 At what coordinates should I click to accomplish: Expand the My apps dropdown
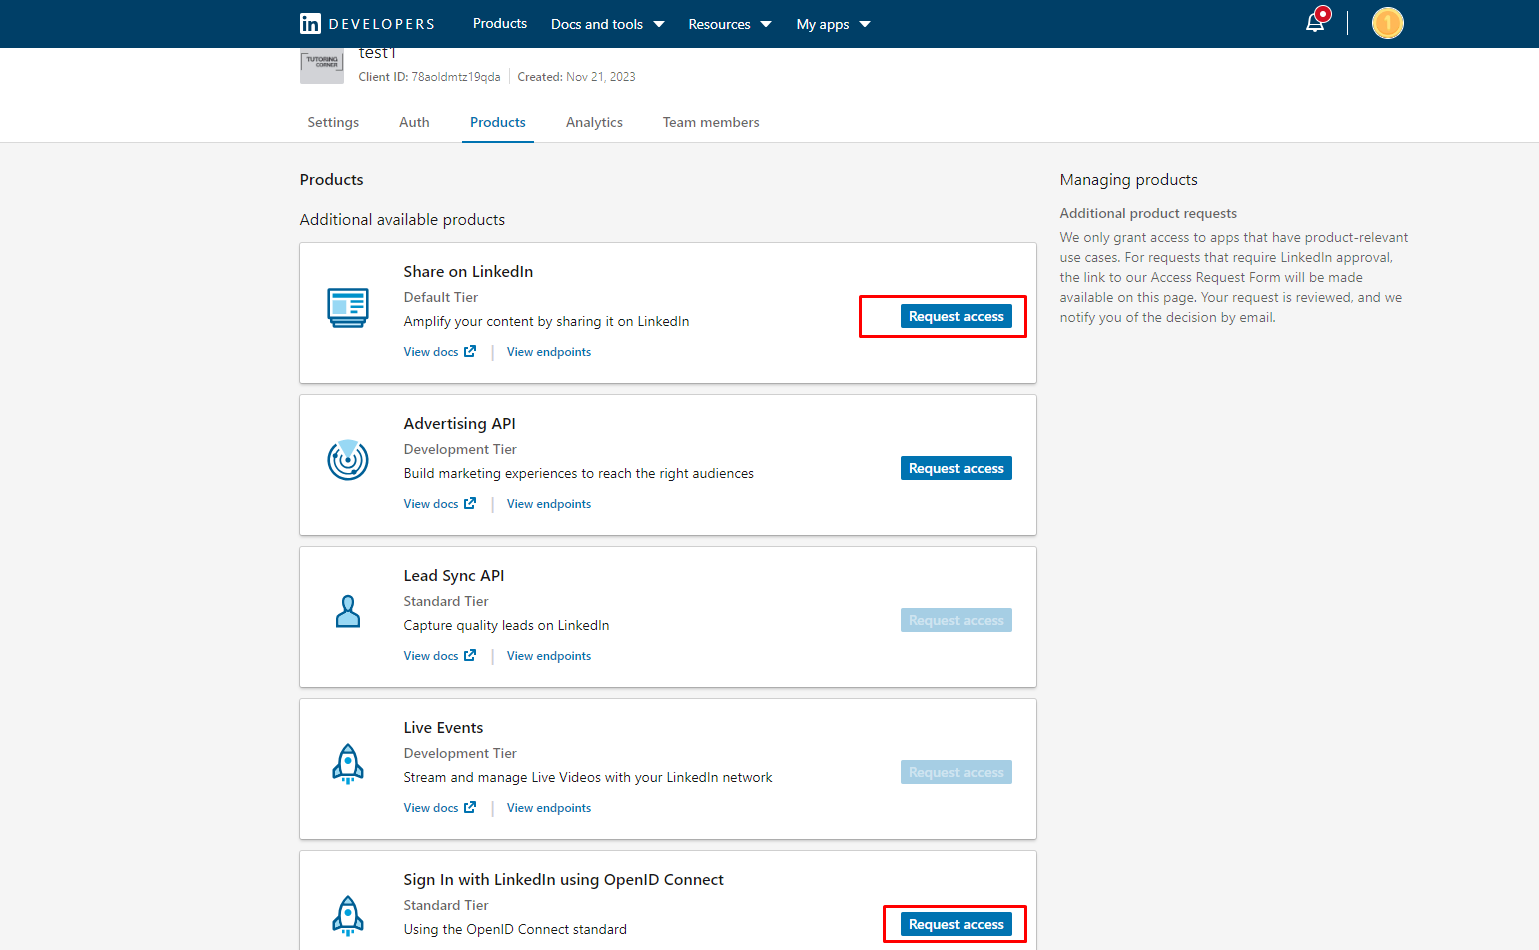pos(832,23)
